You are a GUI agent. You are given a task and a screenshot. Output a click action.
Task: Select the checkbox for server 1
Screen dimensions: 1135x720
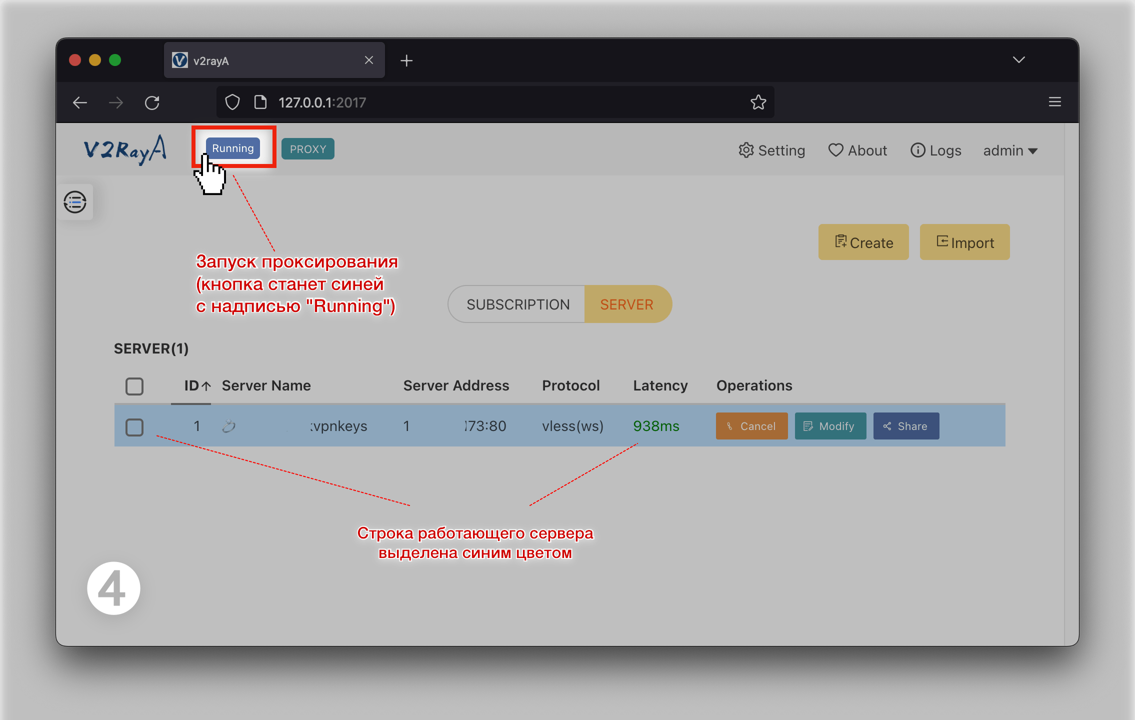[x=135, y=427]
